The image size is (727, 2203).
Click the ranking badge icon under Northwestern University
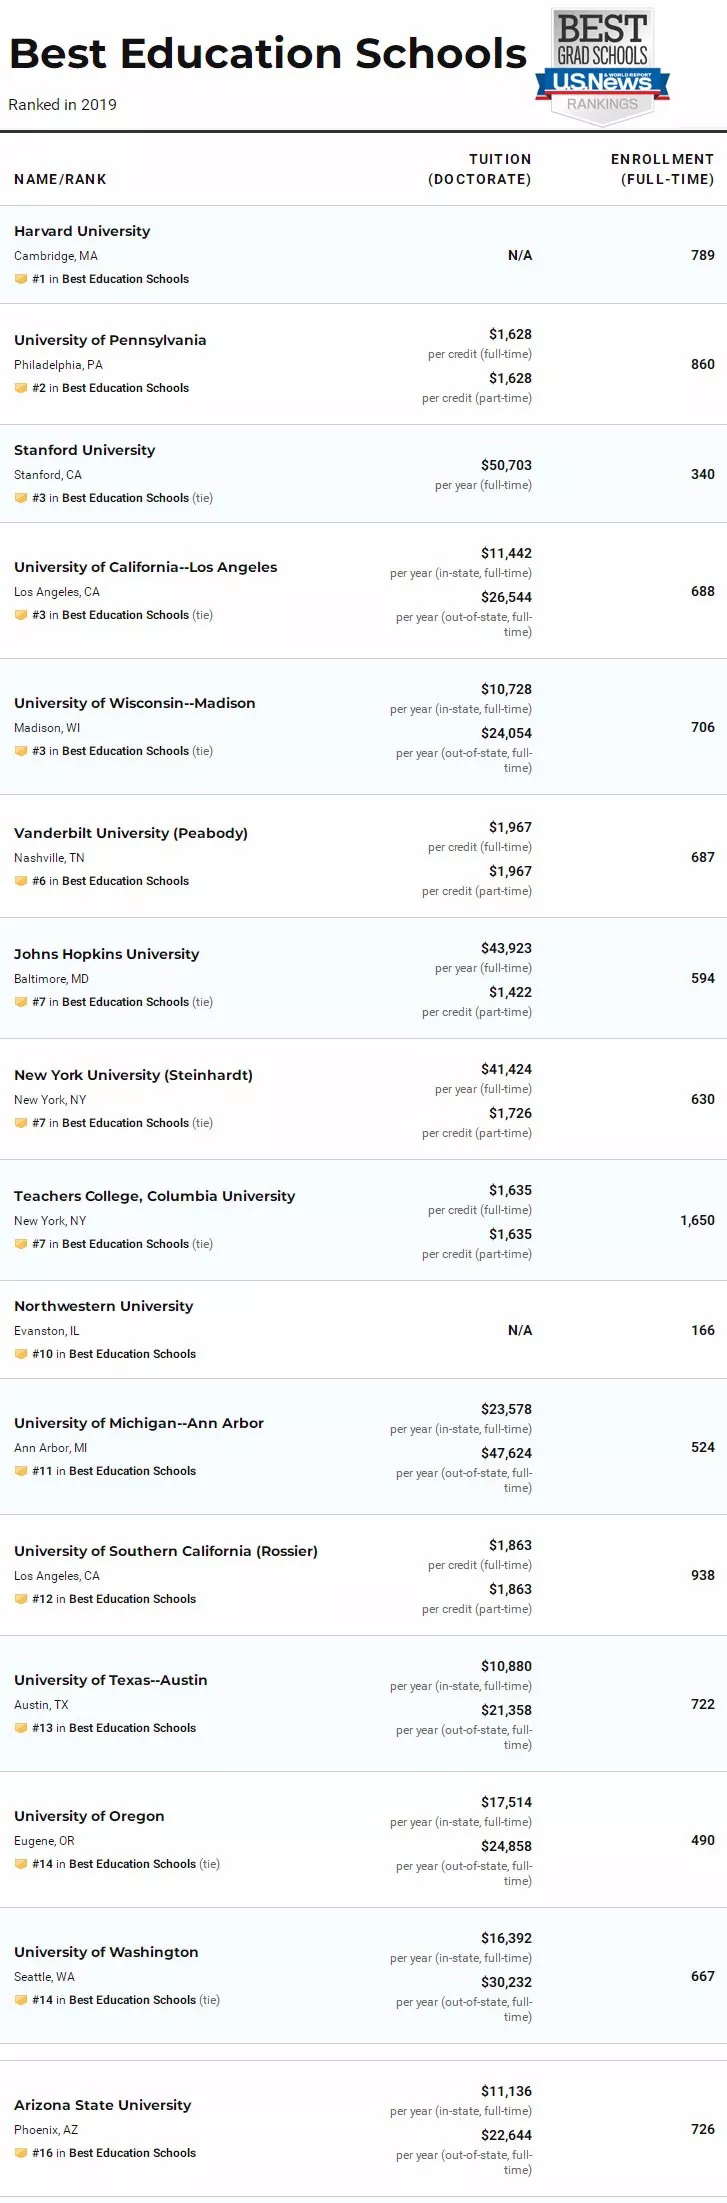(x=21, y=1354)
